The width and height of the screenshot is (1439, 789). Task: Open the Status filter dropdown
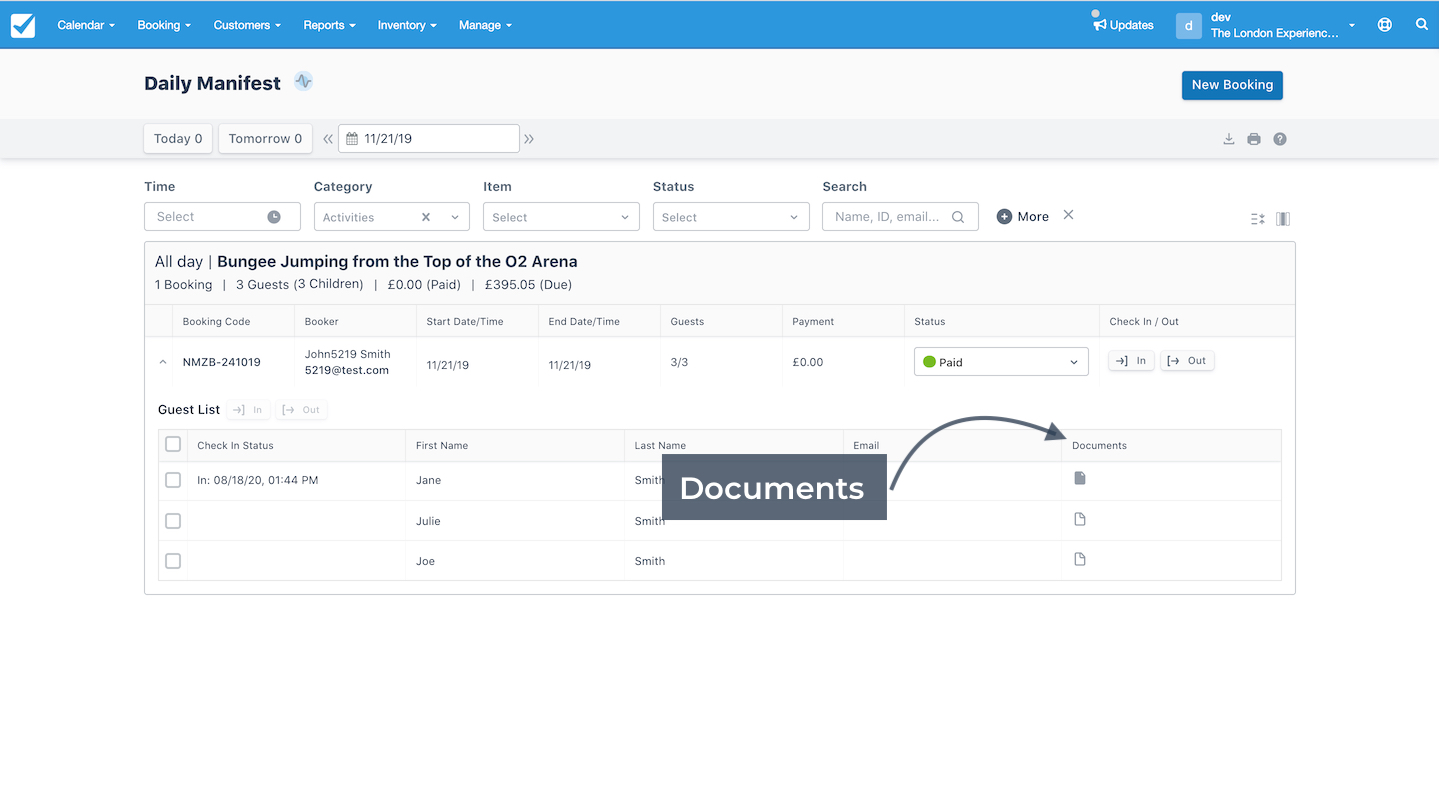[x=731, y=217]
